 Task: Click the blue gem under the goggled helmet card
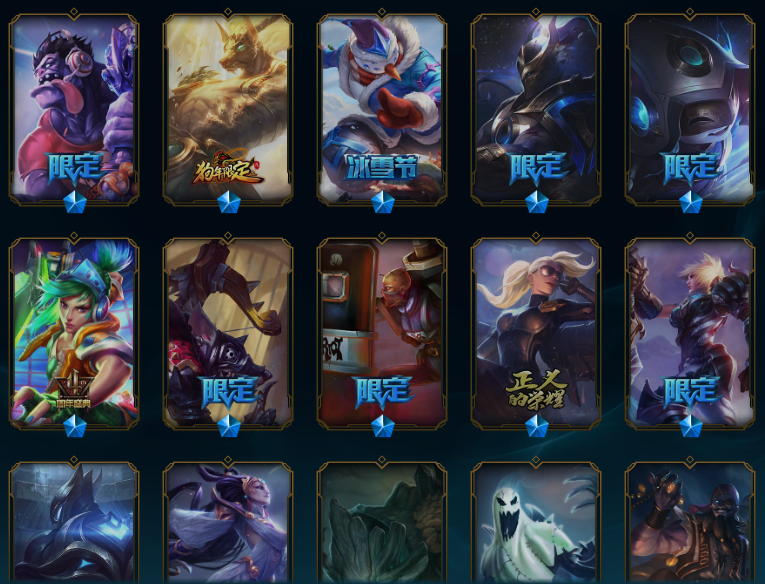pos(691,202)
